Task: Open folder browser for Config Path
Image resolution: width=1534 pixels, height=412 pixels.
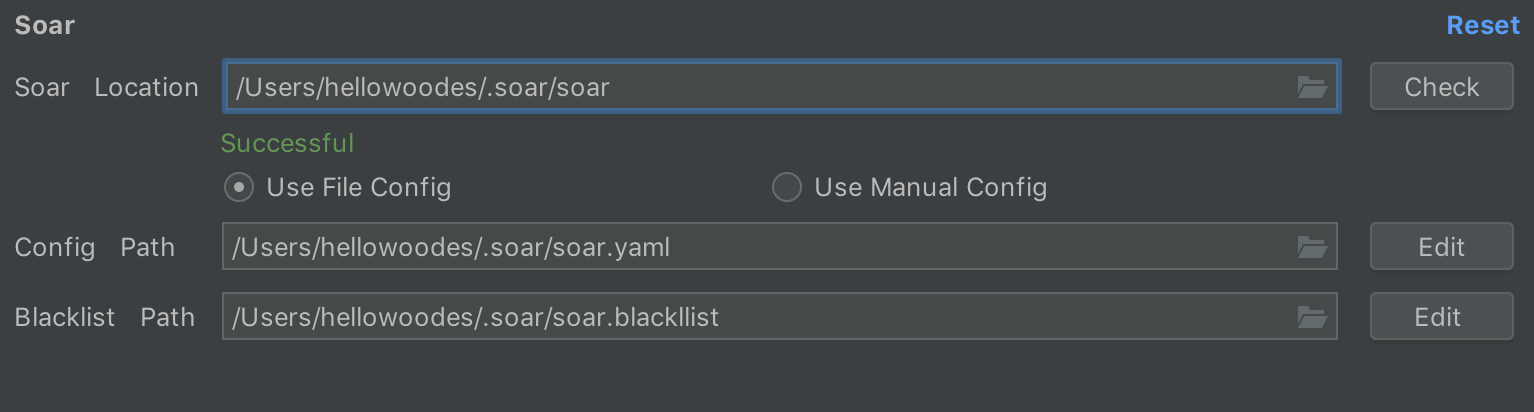Action: [x=1311, y=247]
